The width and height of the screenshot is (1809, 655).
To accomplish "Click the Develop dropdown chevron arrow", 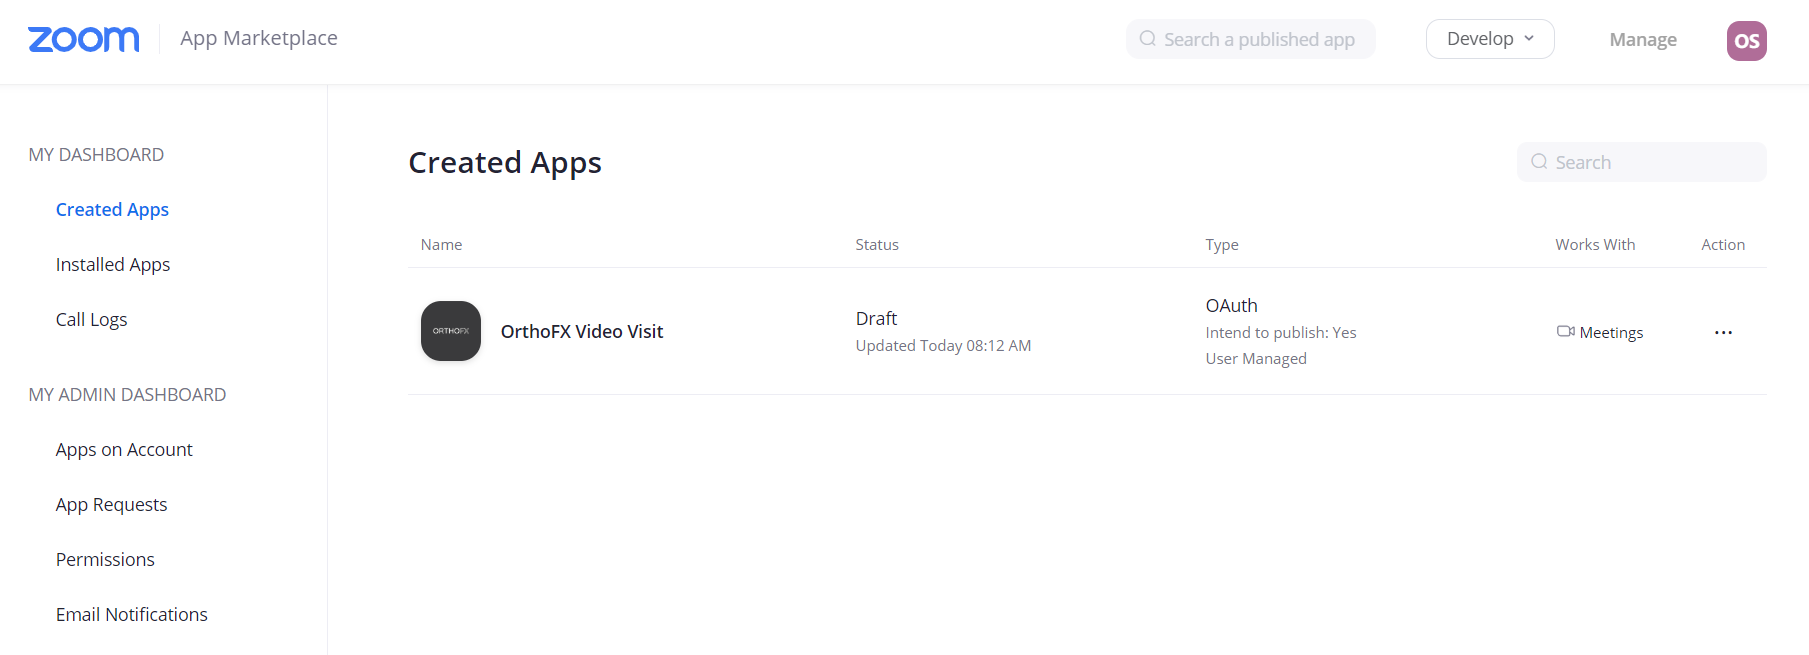I will (x=1529, y=39).
